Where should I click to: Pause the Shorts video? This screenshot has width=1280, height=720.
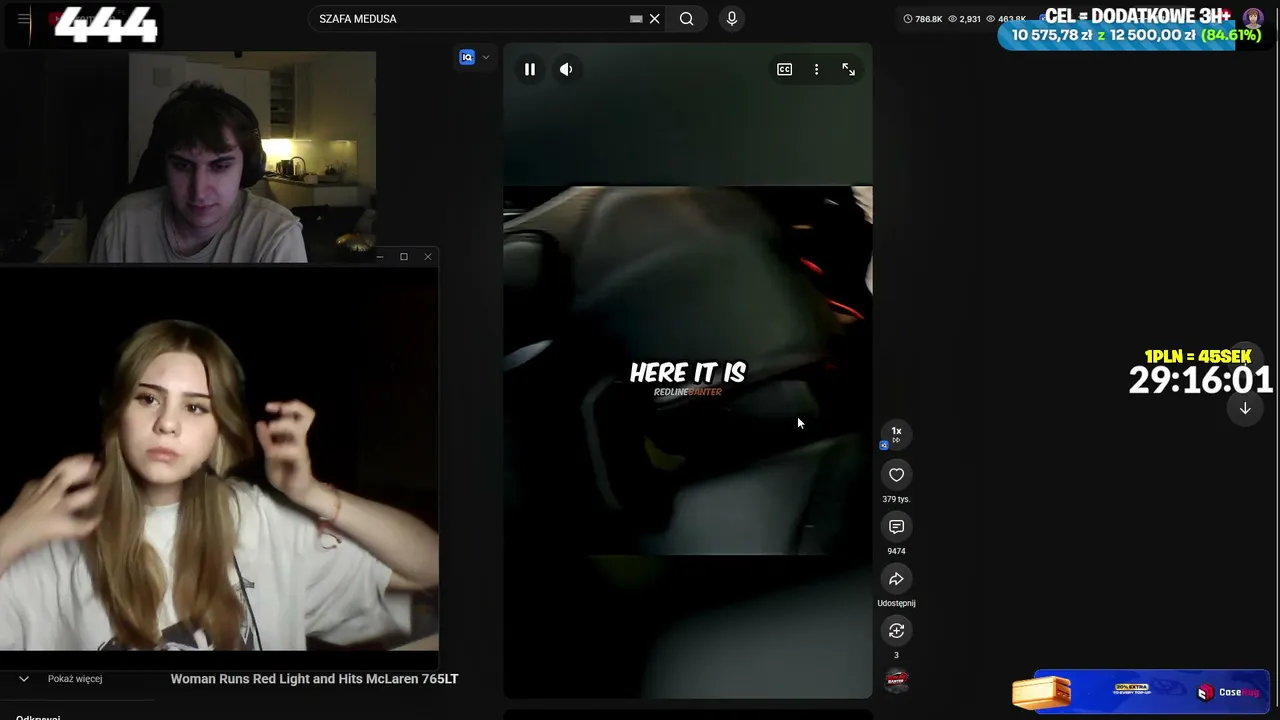click(x=530, y=69)
